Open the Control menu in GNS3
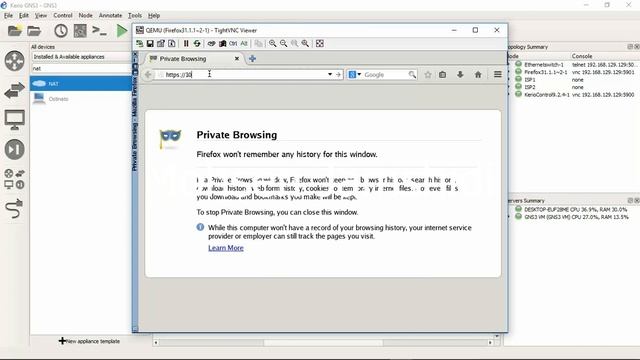The width and height of the screenshot is (640, 360). tap(62, 16)
